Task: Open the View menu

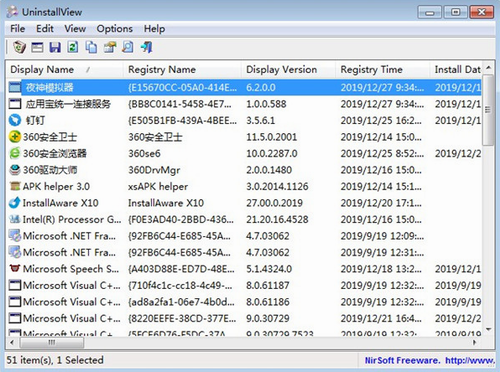Action: coord(75,29)
